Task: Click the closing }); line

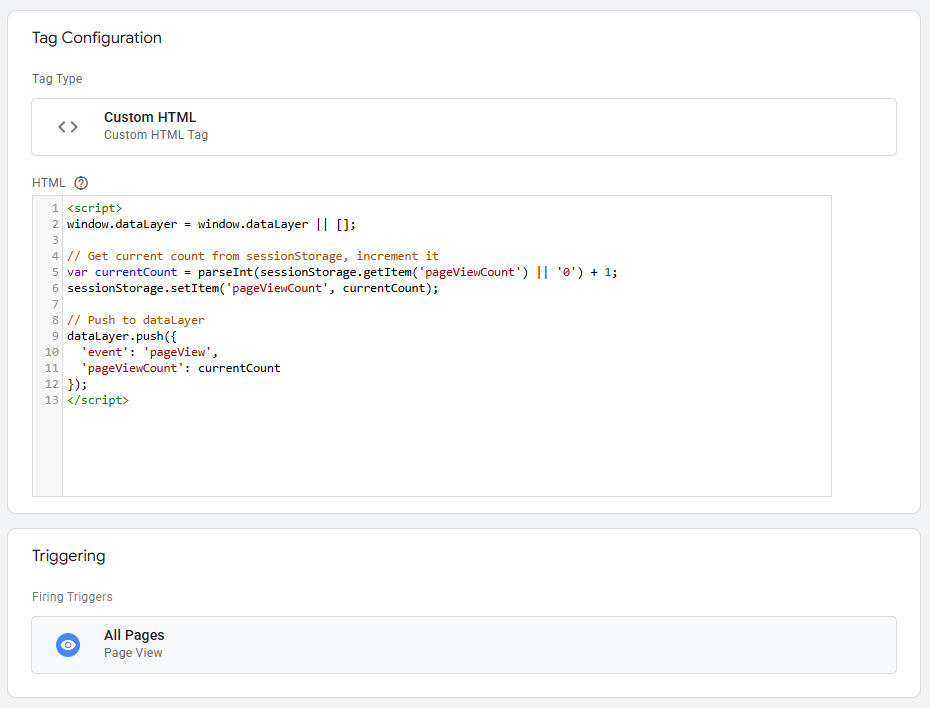Action: pyautogui.click(x=77, y=384)
